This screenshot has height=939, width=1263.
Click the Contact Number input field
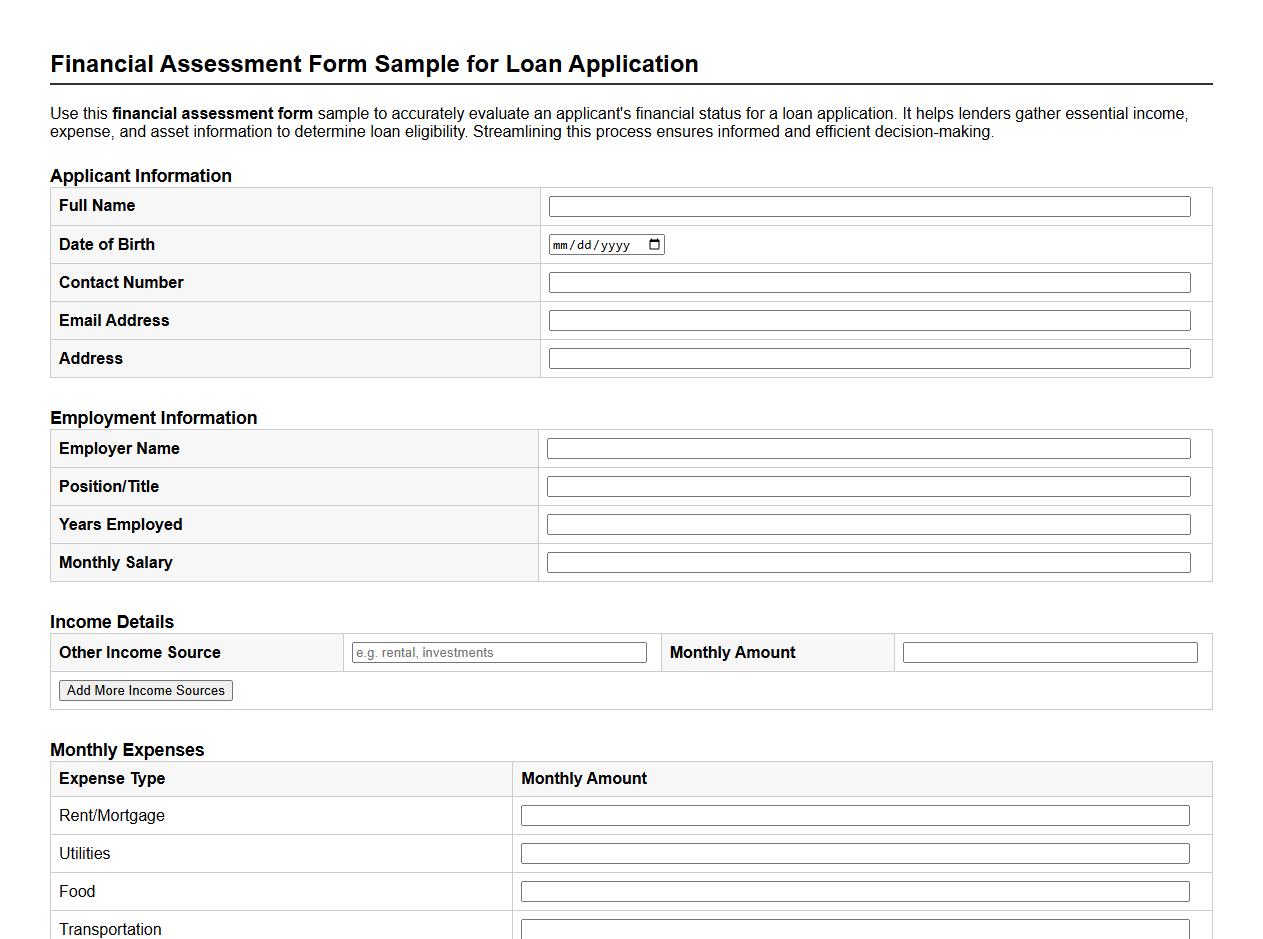[x=868, y=282]
